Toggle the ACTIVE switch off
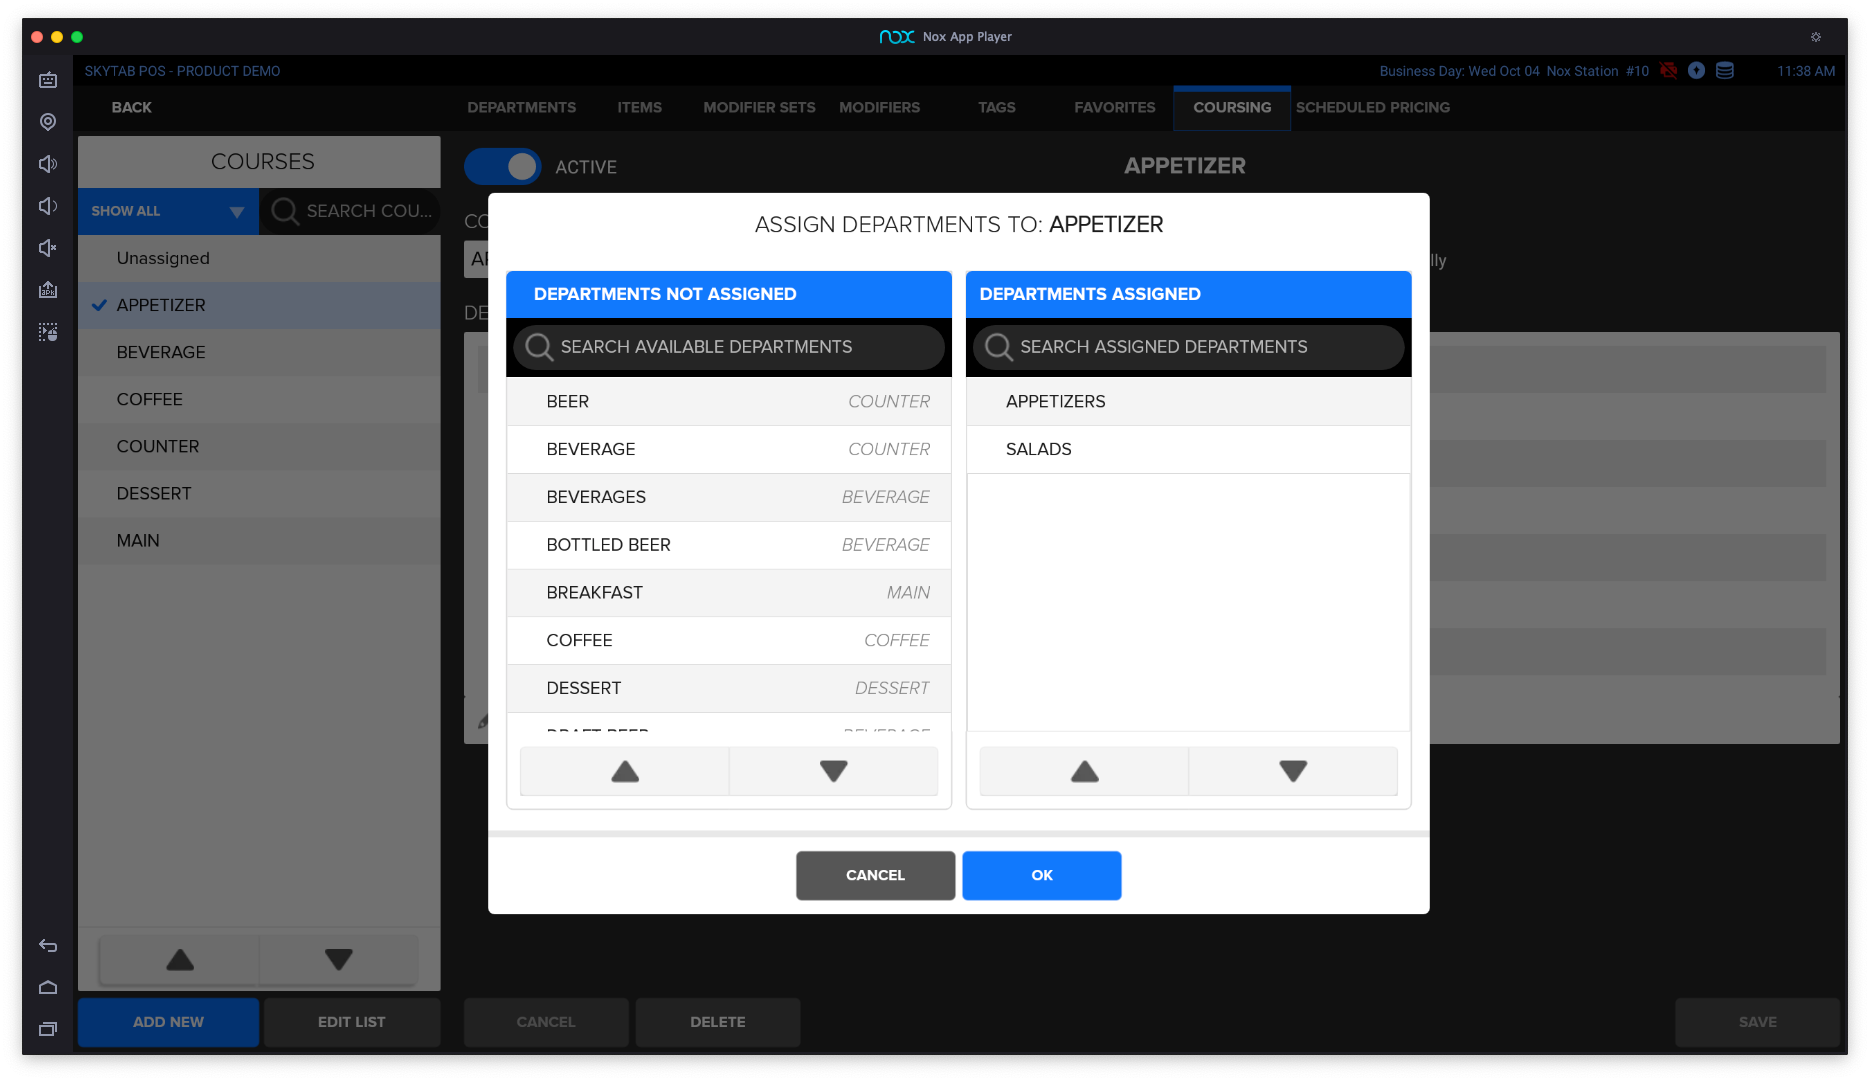This screenshot has height=1081, width=1870. tap(502, 167)
